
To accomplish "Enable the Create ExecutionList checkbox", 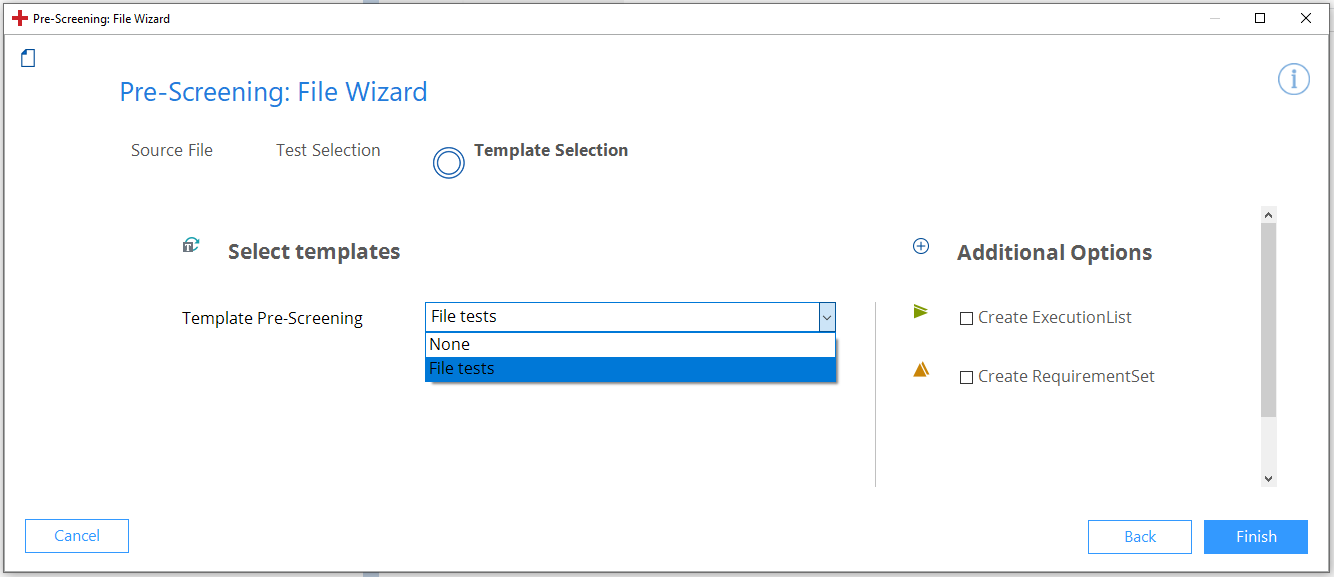I will [966, 319].
